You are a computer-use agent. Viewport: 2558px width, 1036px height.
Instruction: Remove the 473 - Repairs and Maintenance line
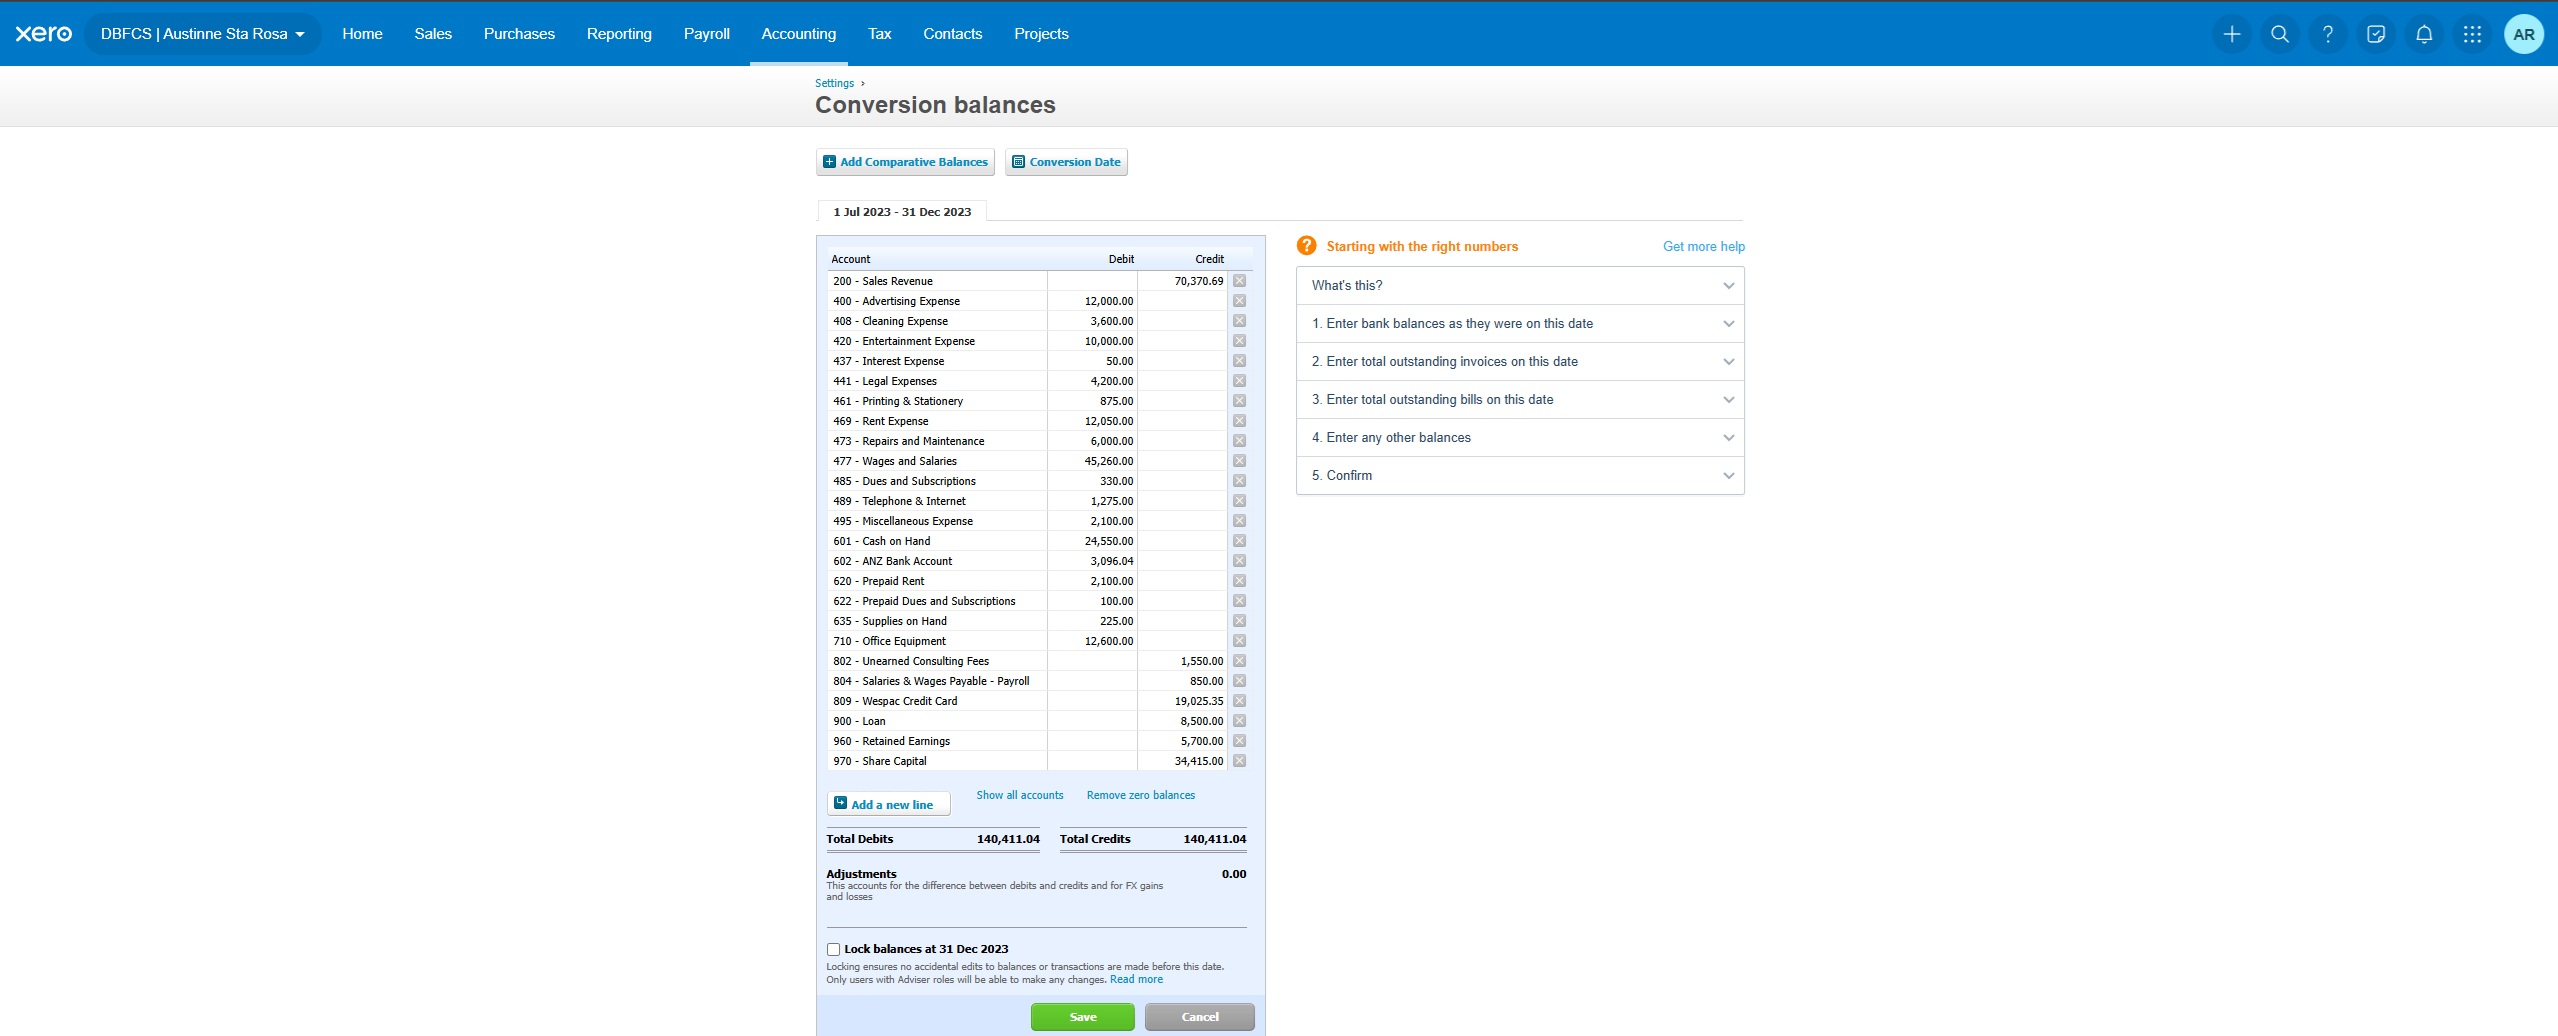tap(1239, 441)
